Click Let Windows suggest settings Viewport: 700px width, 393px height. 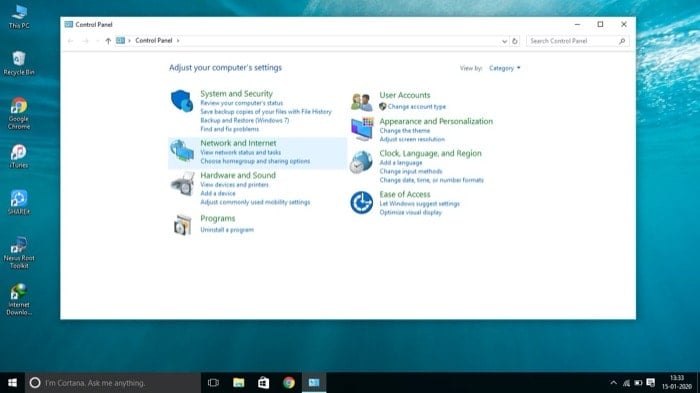(x=419, y=204)
